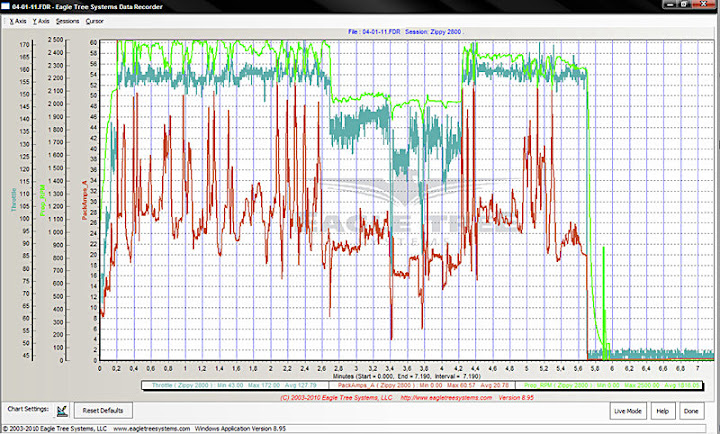Click the Throttle vertical axis label
Viewport: 720px width, 434px height.
click(x=14, y=200)
